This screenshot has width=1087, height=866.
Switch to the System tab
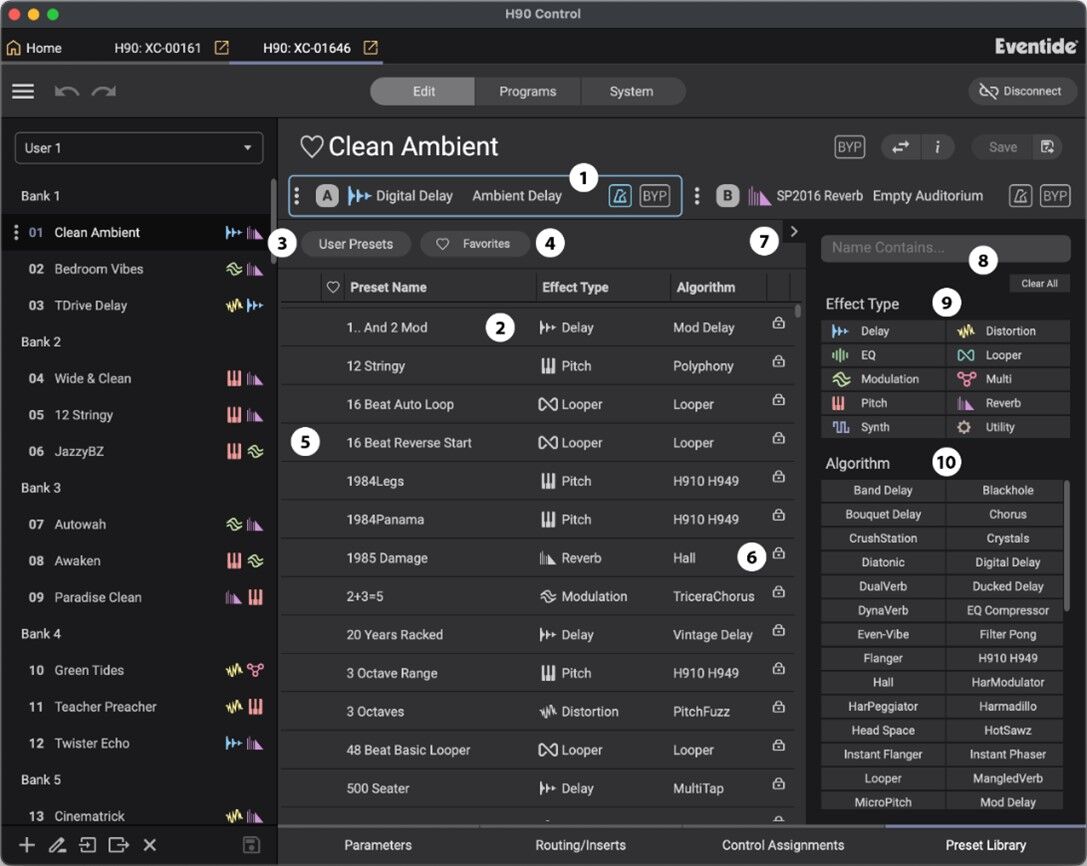[632, 92]
